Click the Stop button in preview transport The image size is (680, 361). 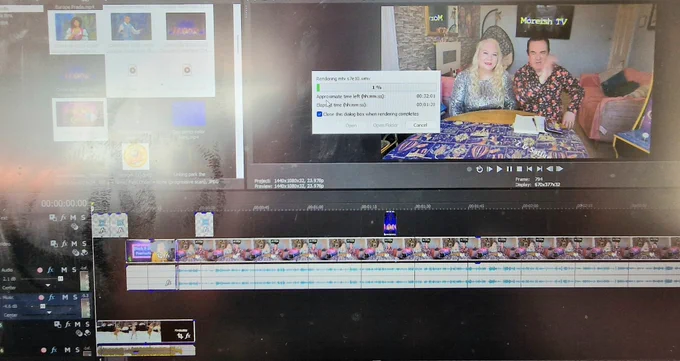pyautogui.click(x=519, y=169)
